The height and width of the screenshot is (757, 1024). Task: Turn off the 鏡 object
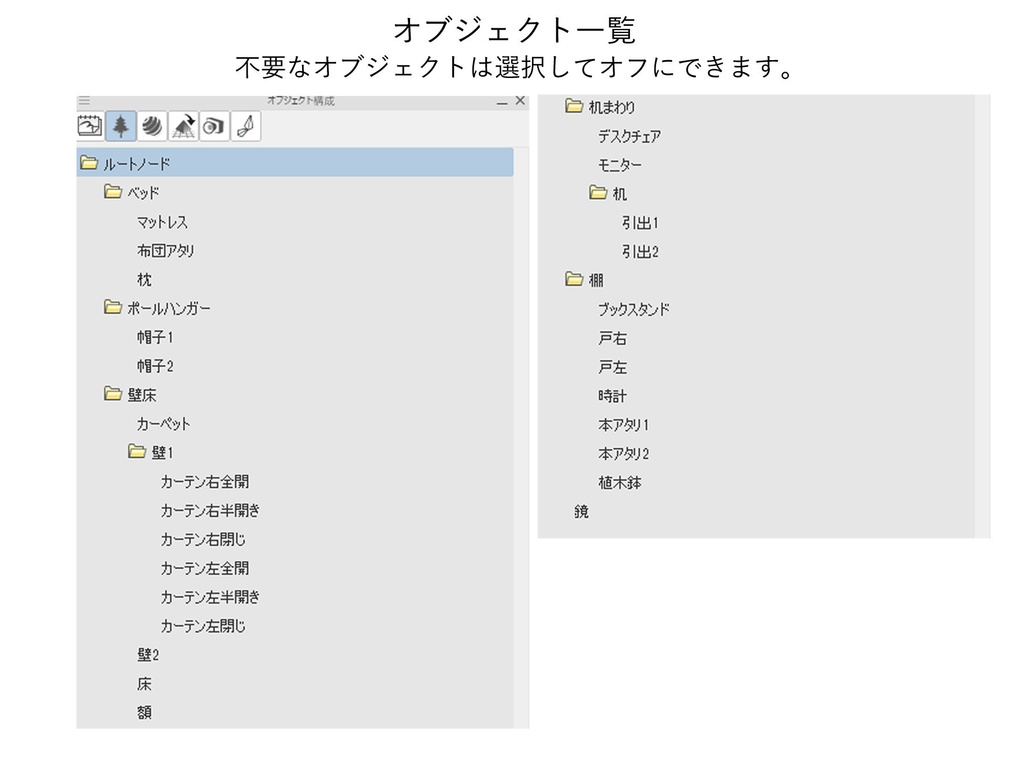580,511
